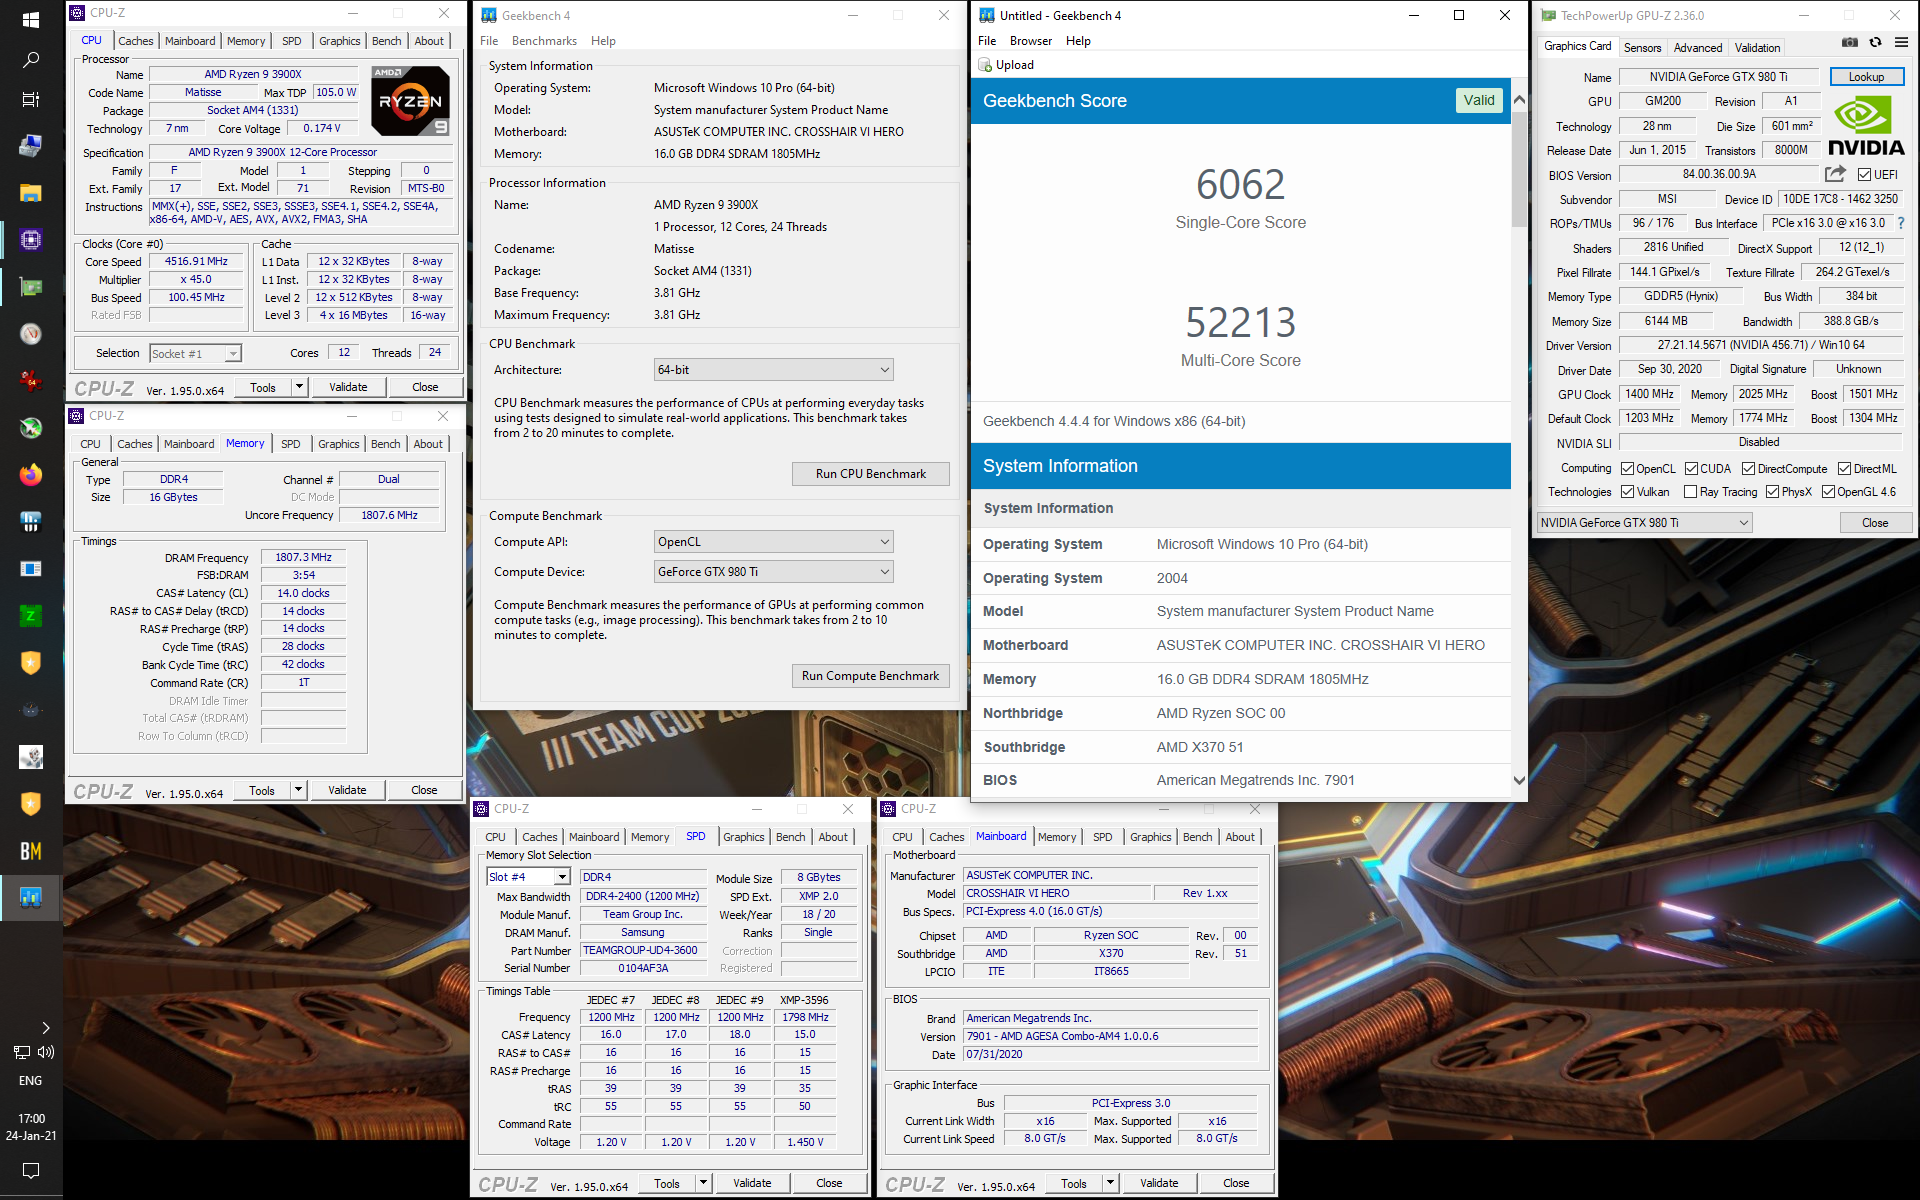The image size is (1920, 1200).
Task: Open the Windows Start menu
Action: coord(31,19)
